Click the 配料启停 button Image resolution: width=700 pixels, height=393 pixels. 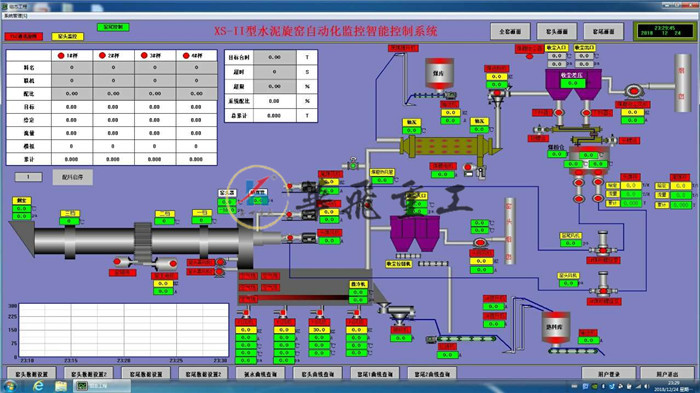pyautogui.click(x=73, y=177)
